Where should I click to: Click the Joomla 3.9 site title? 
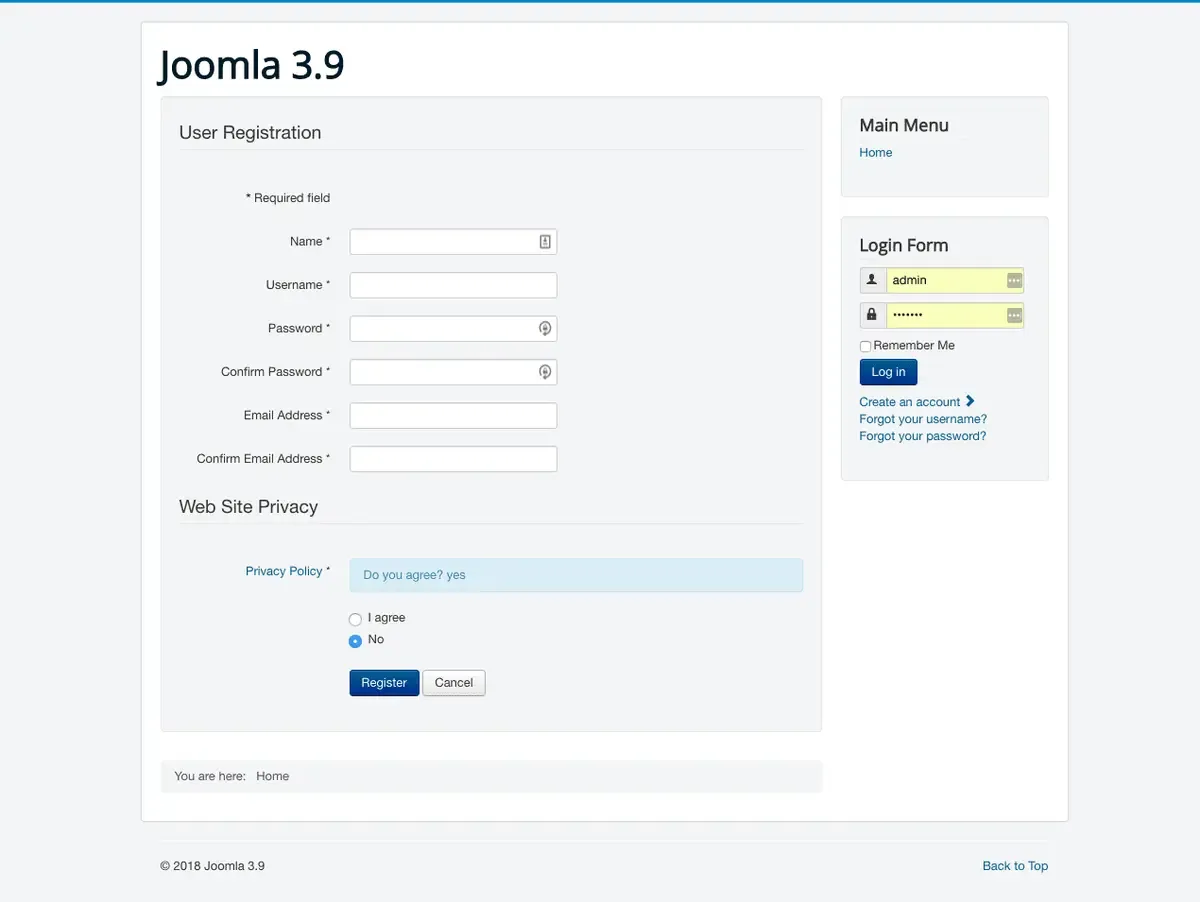tap(251, 65)
